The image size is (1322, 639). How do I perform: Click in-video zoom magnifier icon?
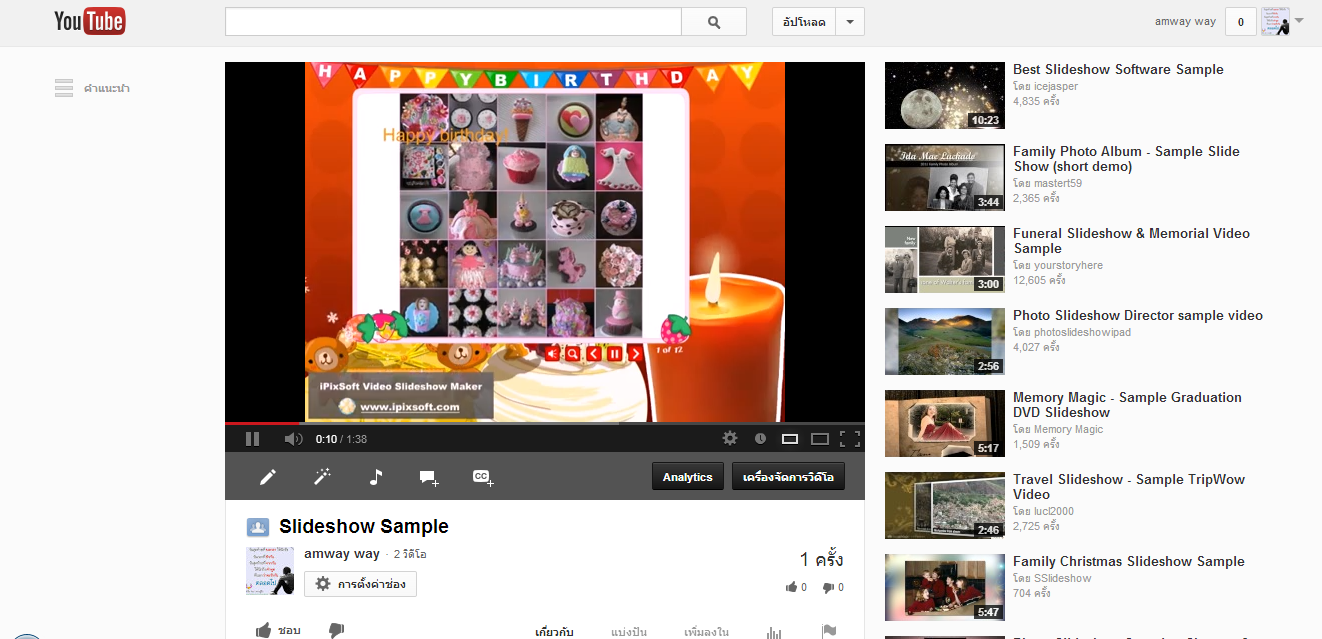click(x=572, y=353)
